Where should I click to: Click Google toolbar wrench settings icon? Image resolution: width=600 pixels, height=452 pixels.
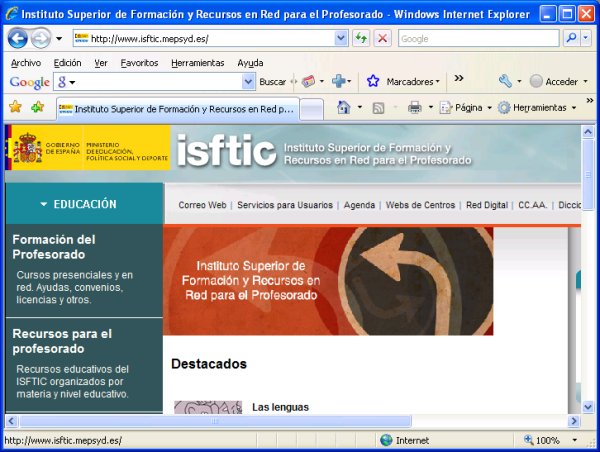tap(506, 81)
